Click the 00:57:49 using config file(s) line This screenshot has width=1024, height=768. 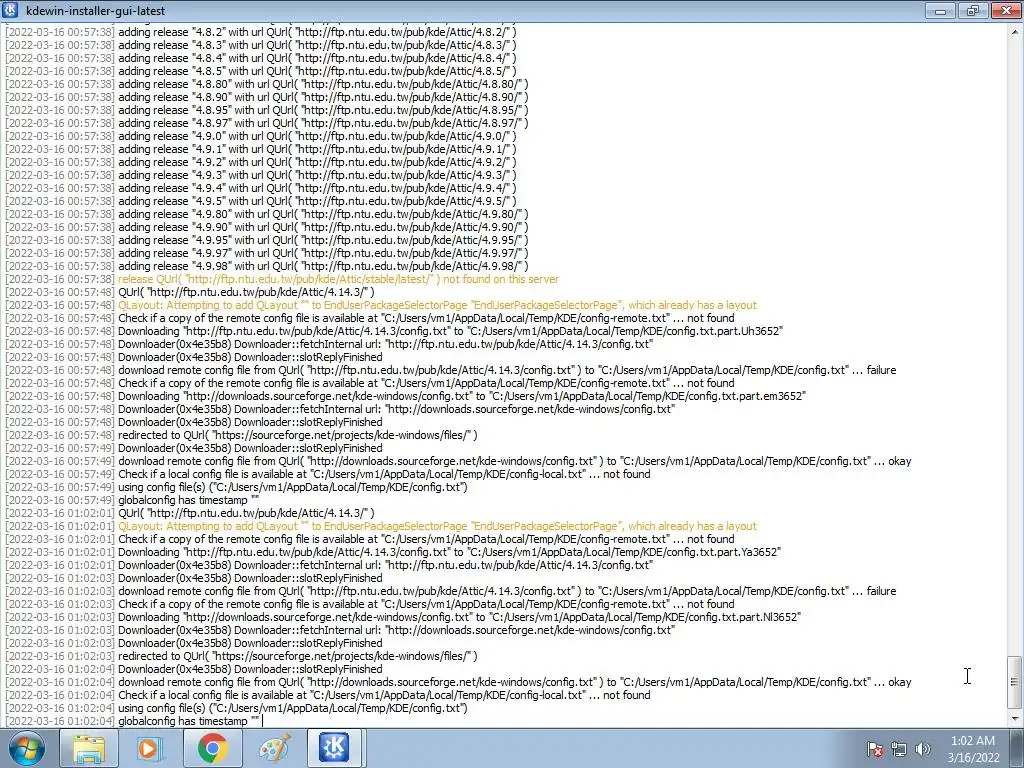[236, 487]
